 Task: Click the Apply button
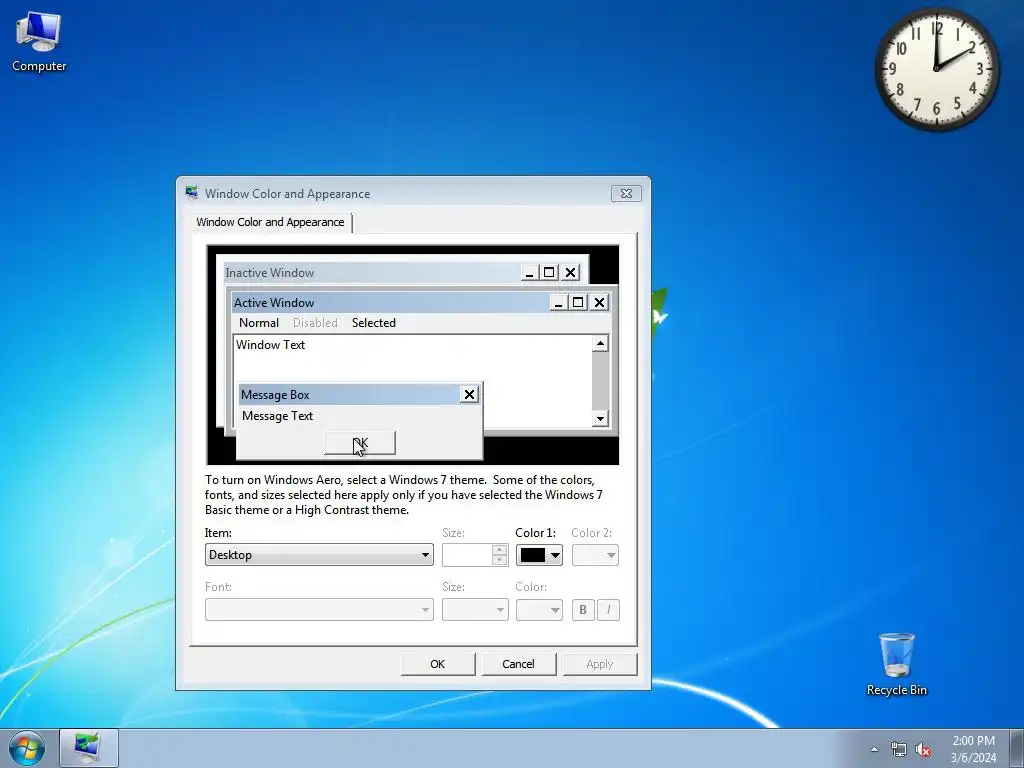[600, 664]
